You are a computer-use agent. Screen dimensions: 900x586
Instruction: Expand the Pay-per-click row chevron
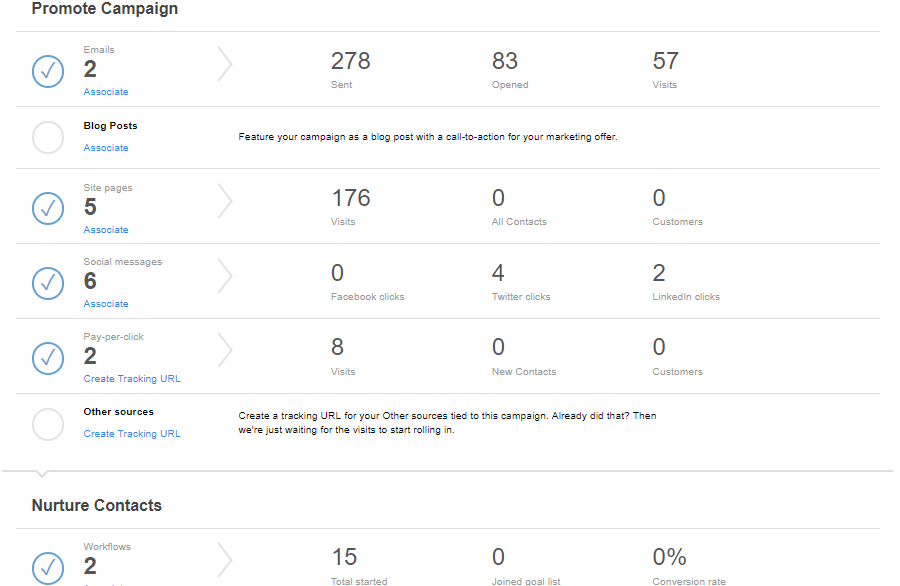pos(225,350)
